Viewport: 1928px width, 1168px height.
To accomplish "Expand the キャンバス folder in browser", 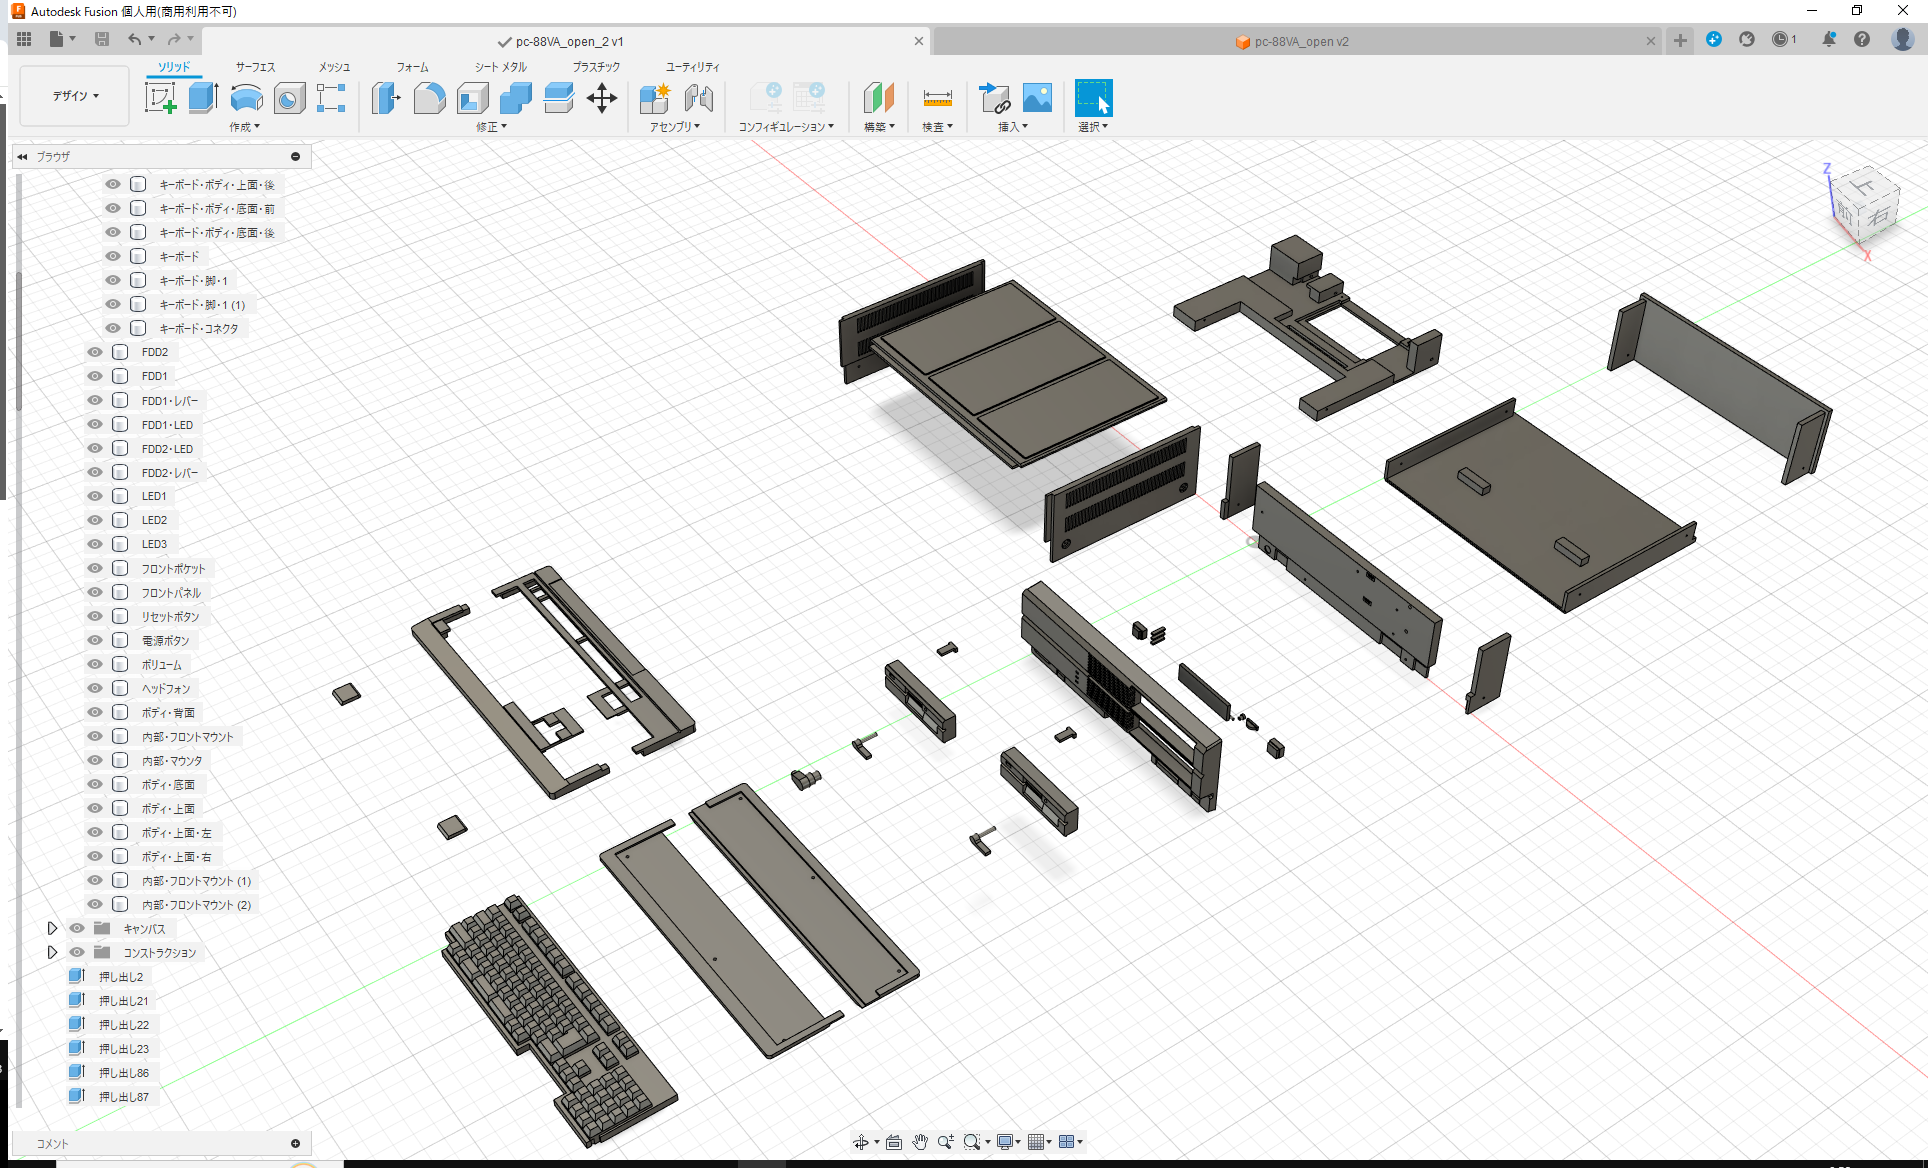I will pos(53,928).
